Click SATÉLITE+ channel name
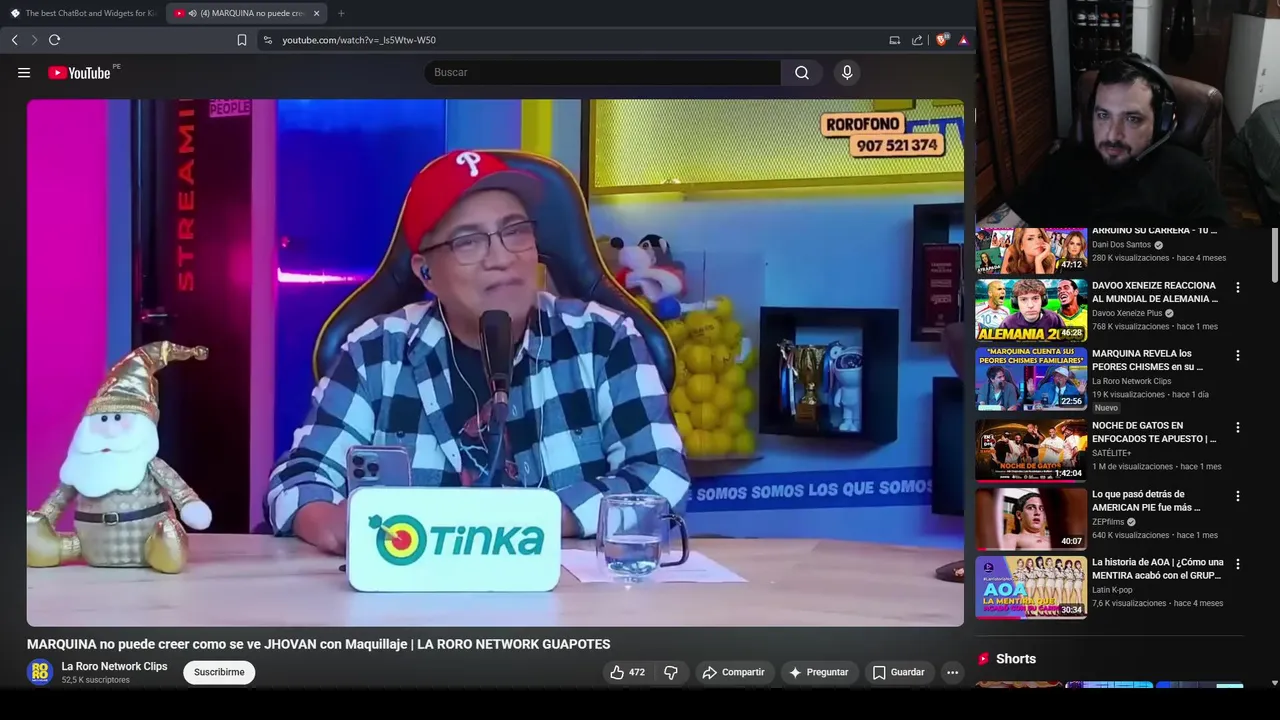The width and height of the screenshot is (1280, 720). click(x=1111, y=454)
